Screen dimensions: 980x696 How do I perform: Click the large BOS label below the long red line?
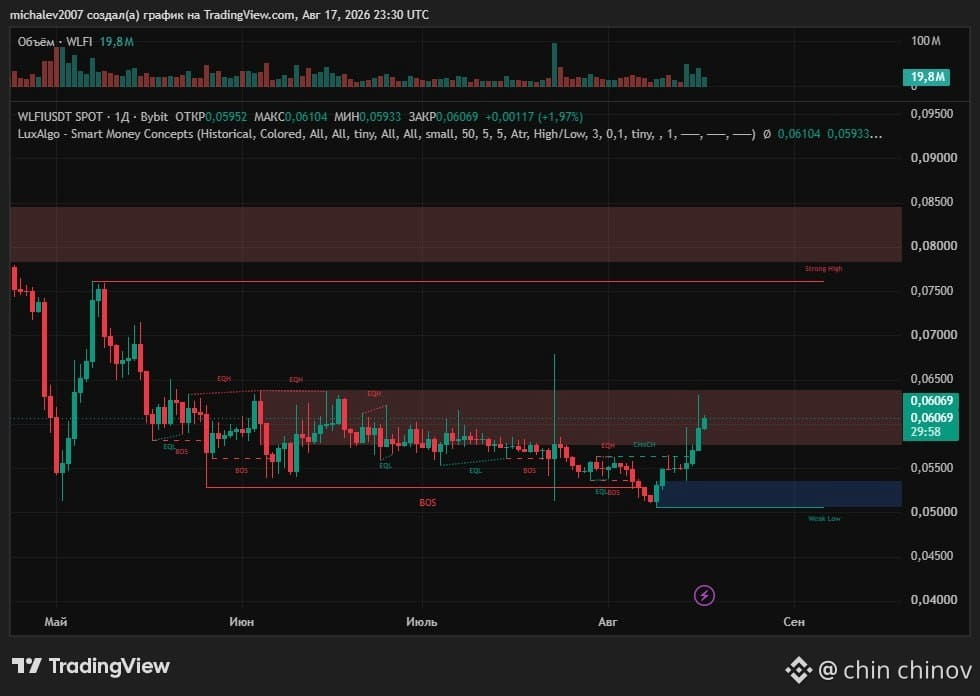pyautogui.click(x=428, y=503)
